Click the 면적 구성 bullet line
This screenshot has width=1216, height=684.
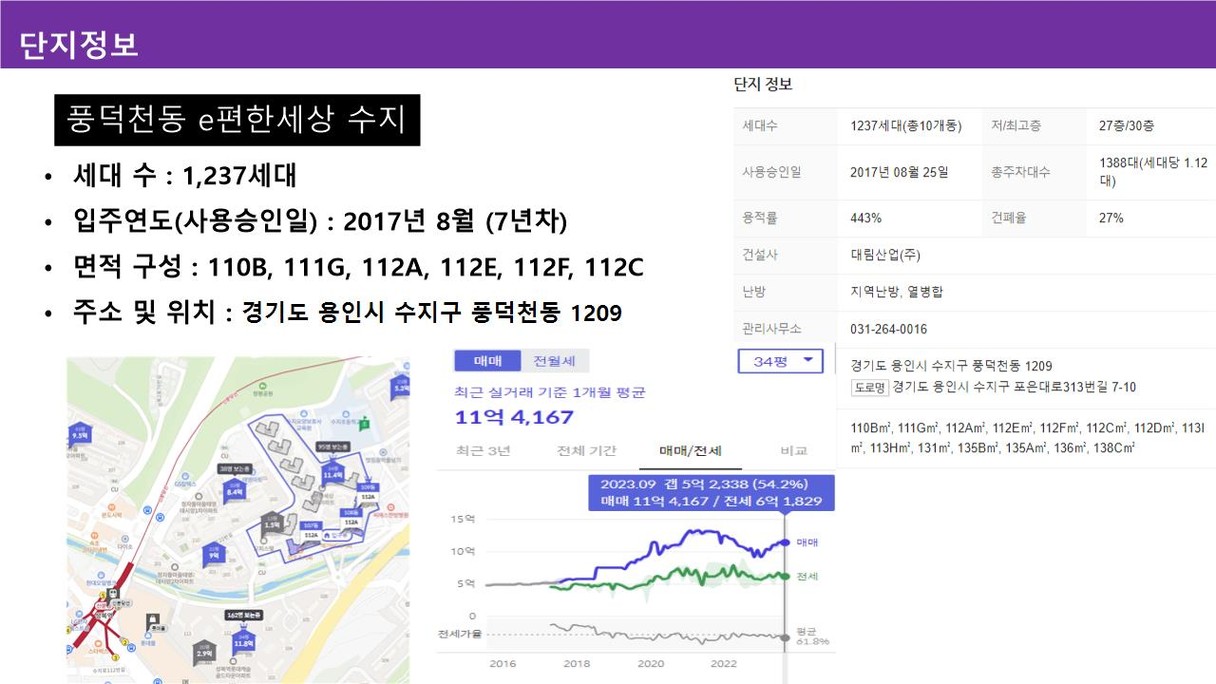point(358,267)
